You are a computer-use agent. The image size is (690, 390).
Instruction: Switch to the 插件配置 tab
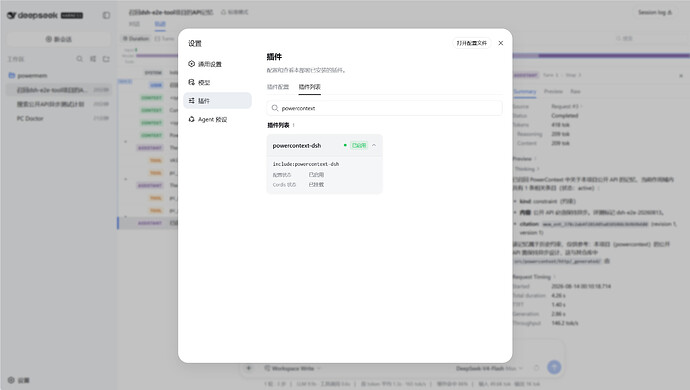tap(278, 87)
